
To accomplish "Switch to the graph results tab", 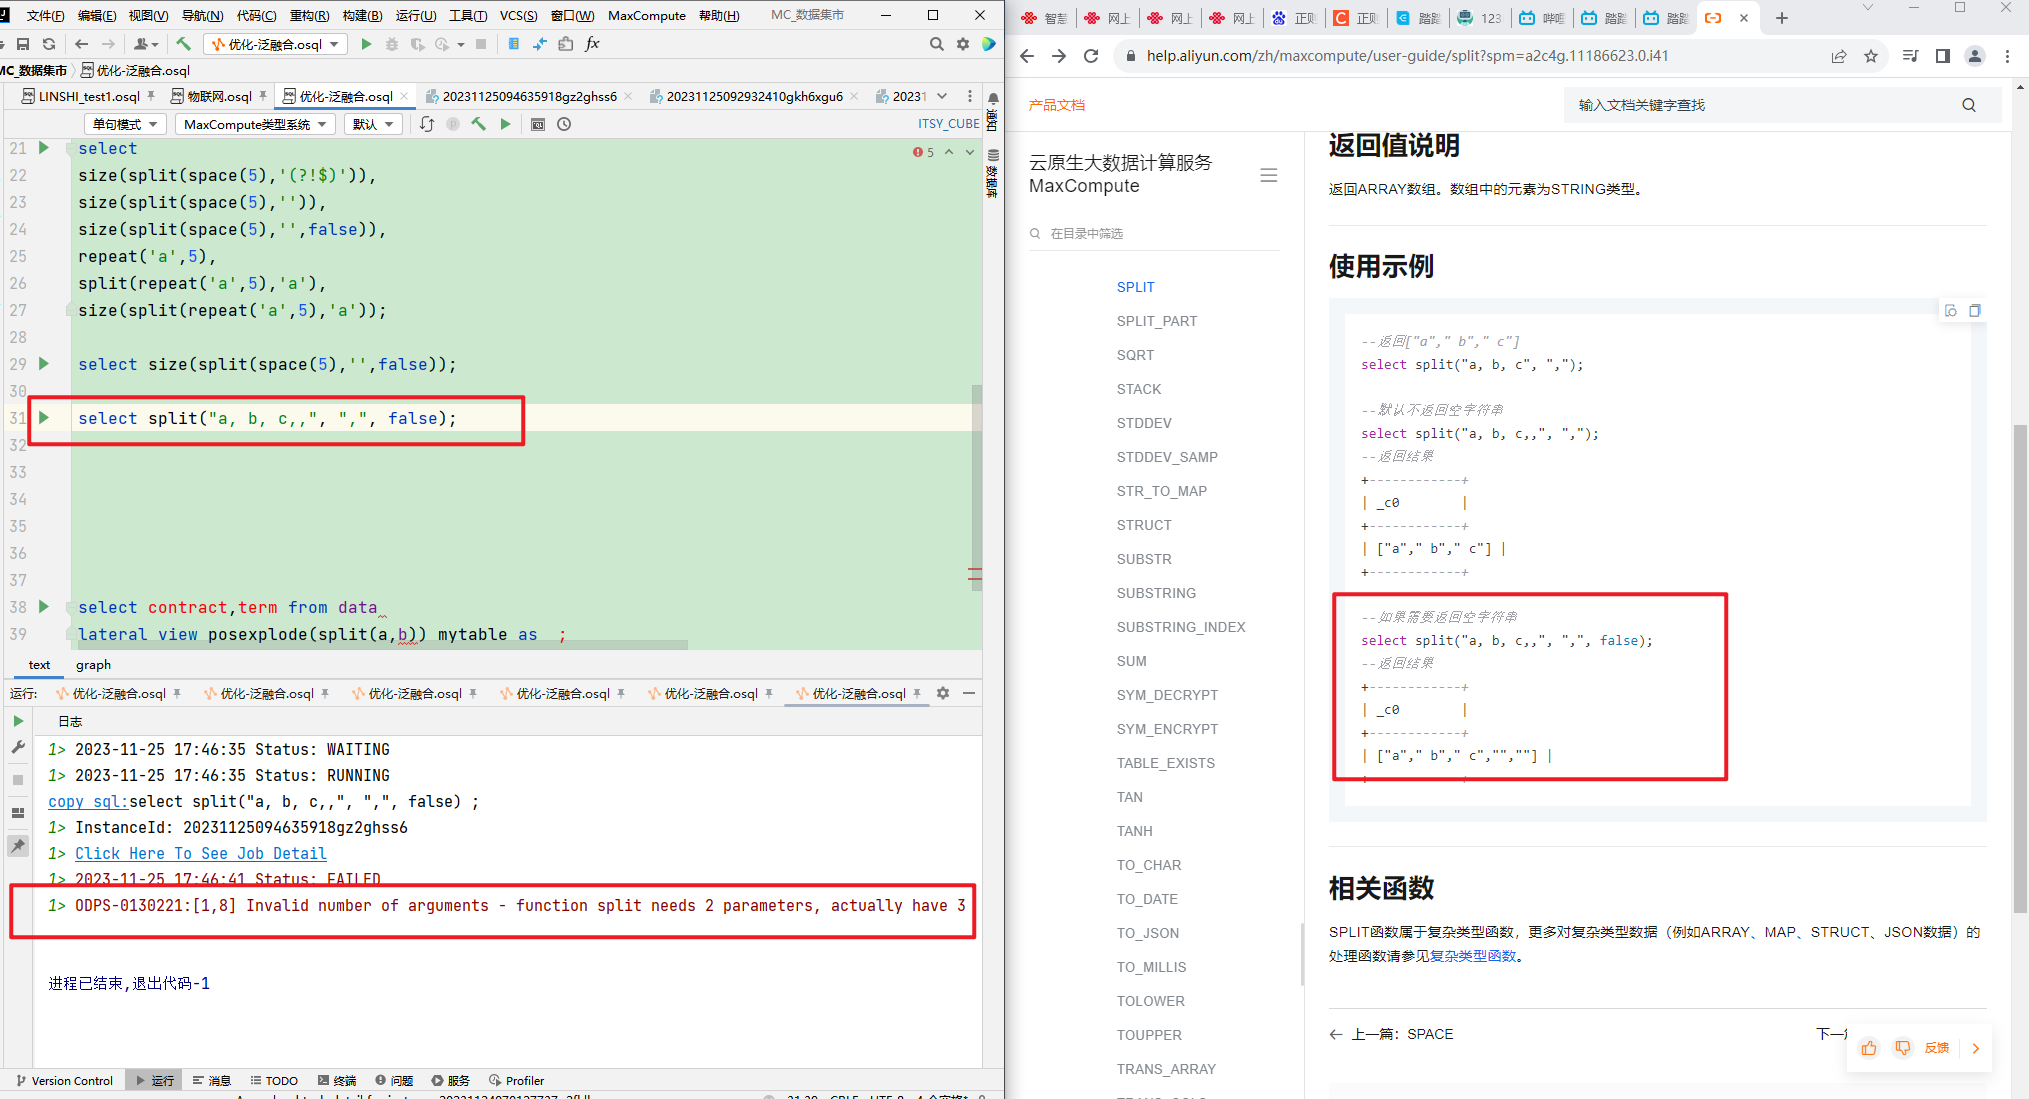I will coord(92,665).
